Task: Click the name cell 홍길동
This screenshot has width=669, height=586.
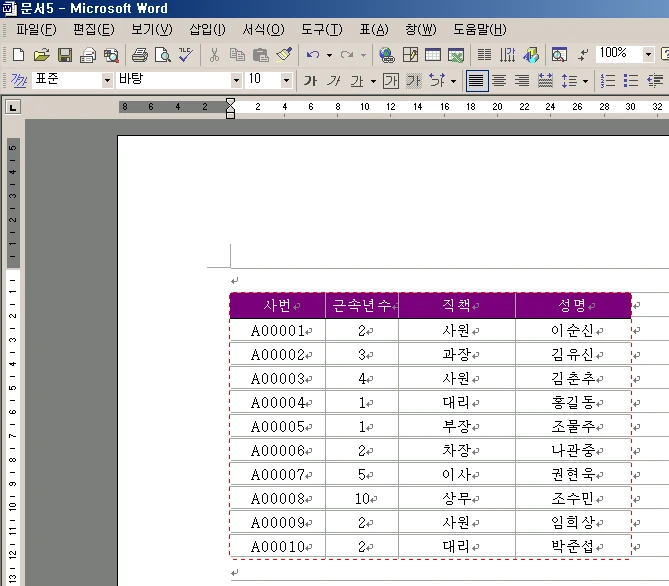Action: click(573, 402)
